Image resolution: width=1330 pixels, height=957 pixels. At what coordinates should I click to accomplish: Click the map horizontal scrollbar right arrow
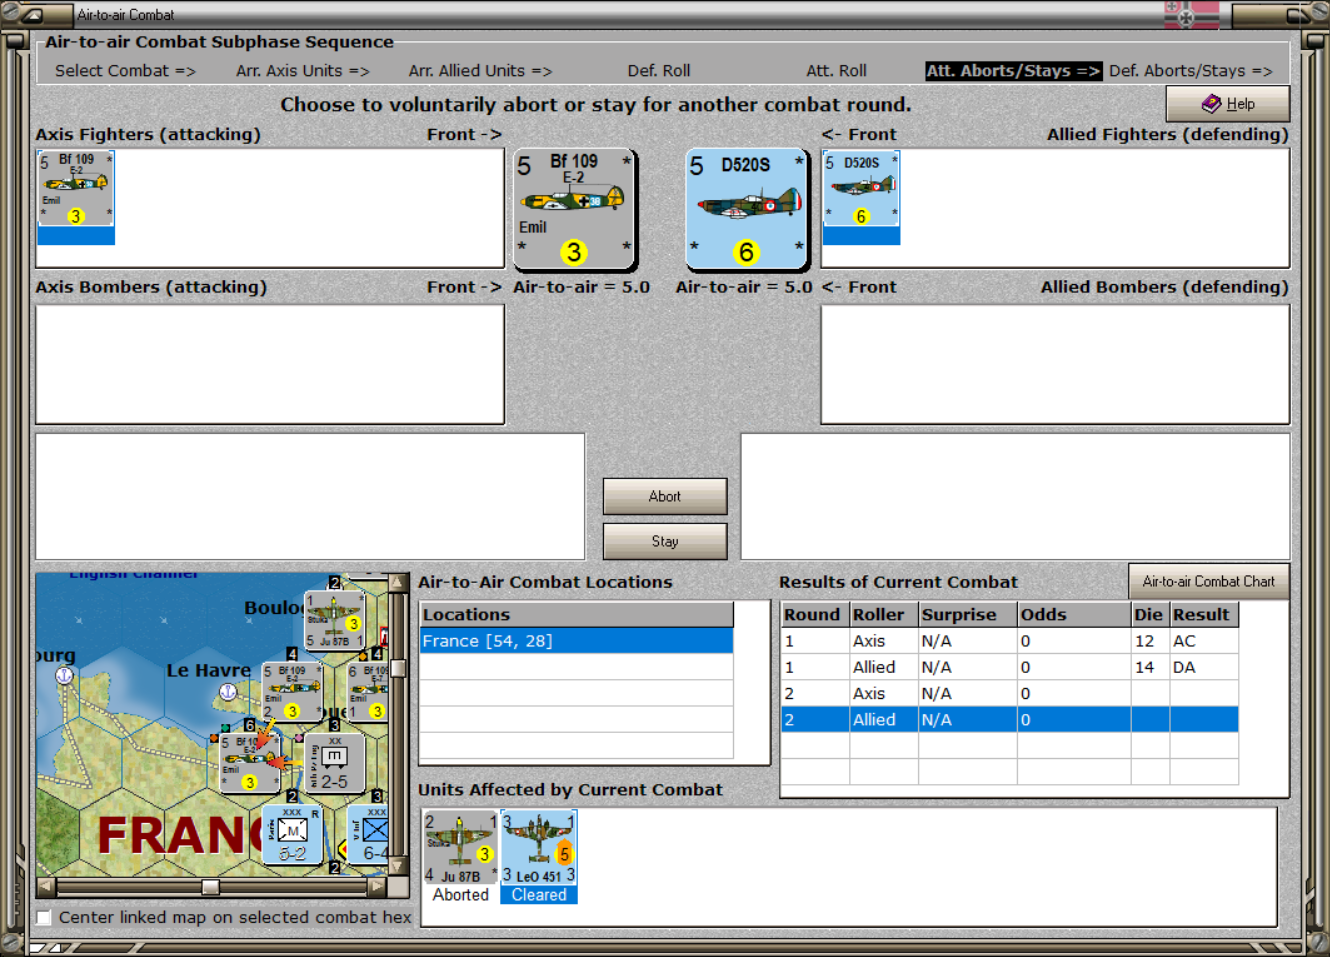377,886
